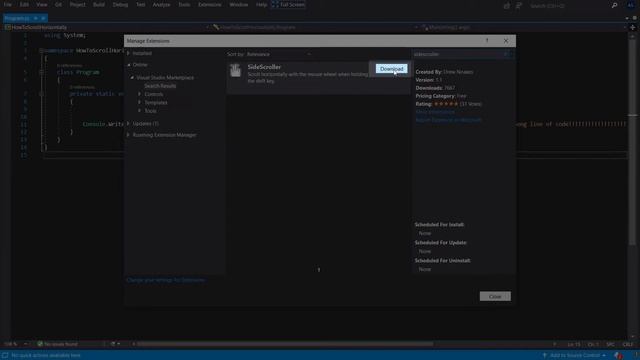Open the File menu
This screenshot has width=640, height=360.
click(x=8, y=5)
